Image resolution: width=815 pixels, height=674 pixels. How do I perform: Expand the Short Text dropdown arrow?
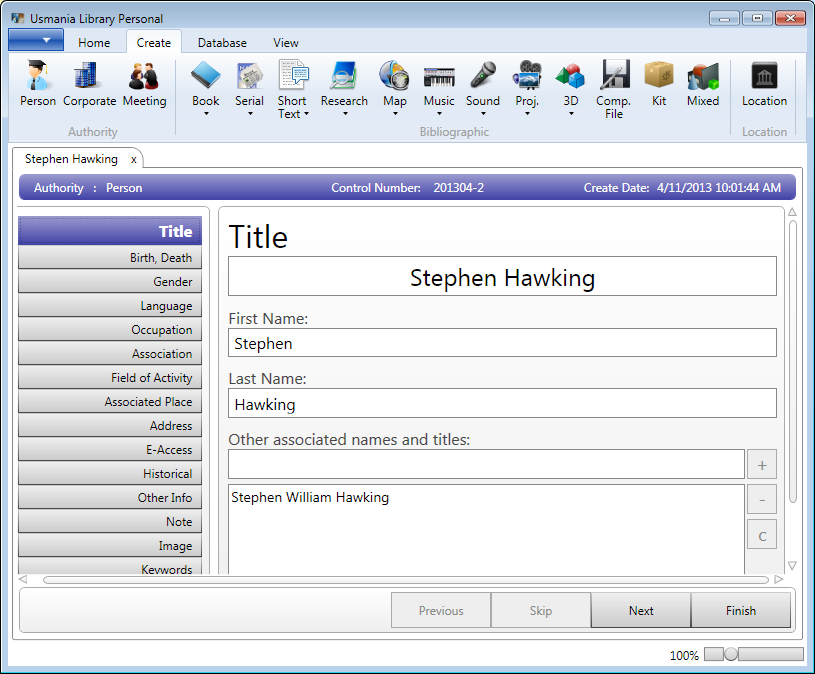click(x=306, y=114)
